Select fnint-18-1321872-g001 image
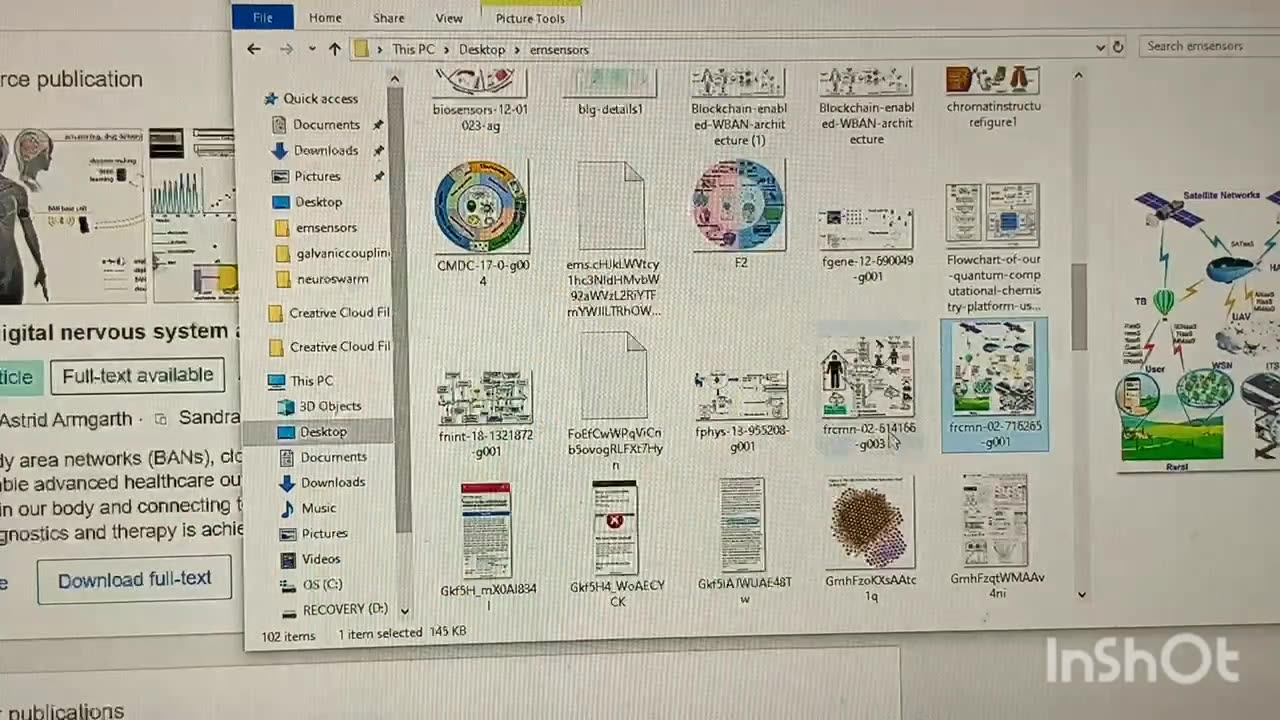This screenshot has width=1280, height=720. [x=485, y=414]
